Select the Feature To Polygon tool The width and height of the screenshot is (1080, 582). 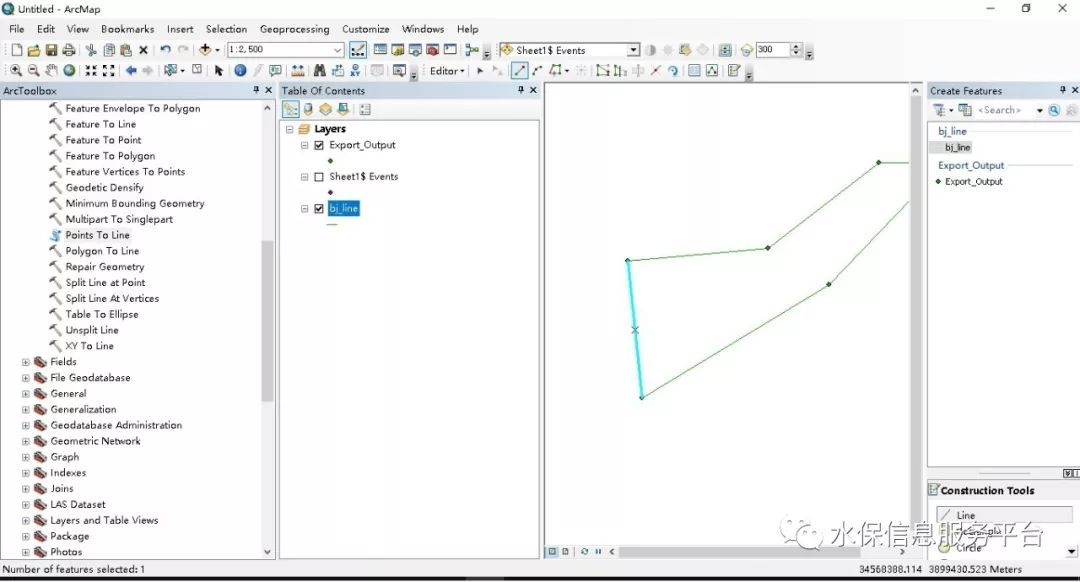tap(110, 156)
